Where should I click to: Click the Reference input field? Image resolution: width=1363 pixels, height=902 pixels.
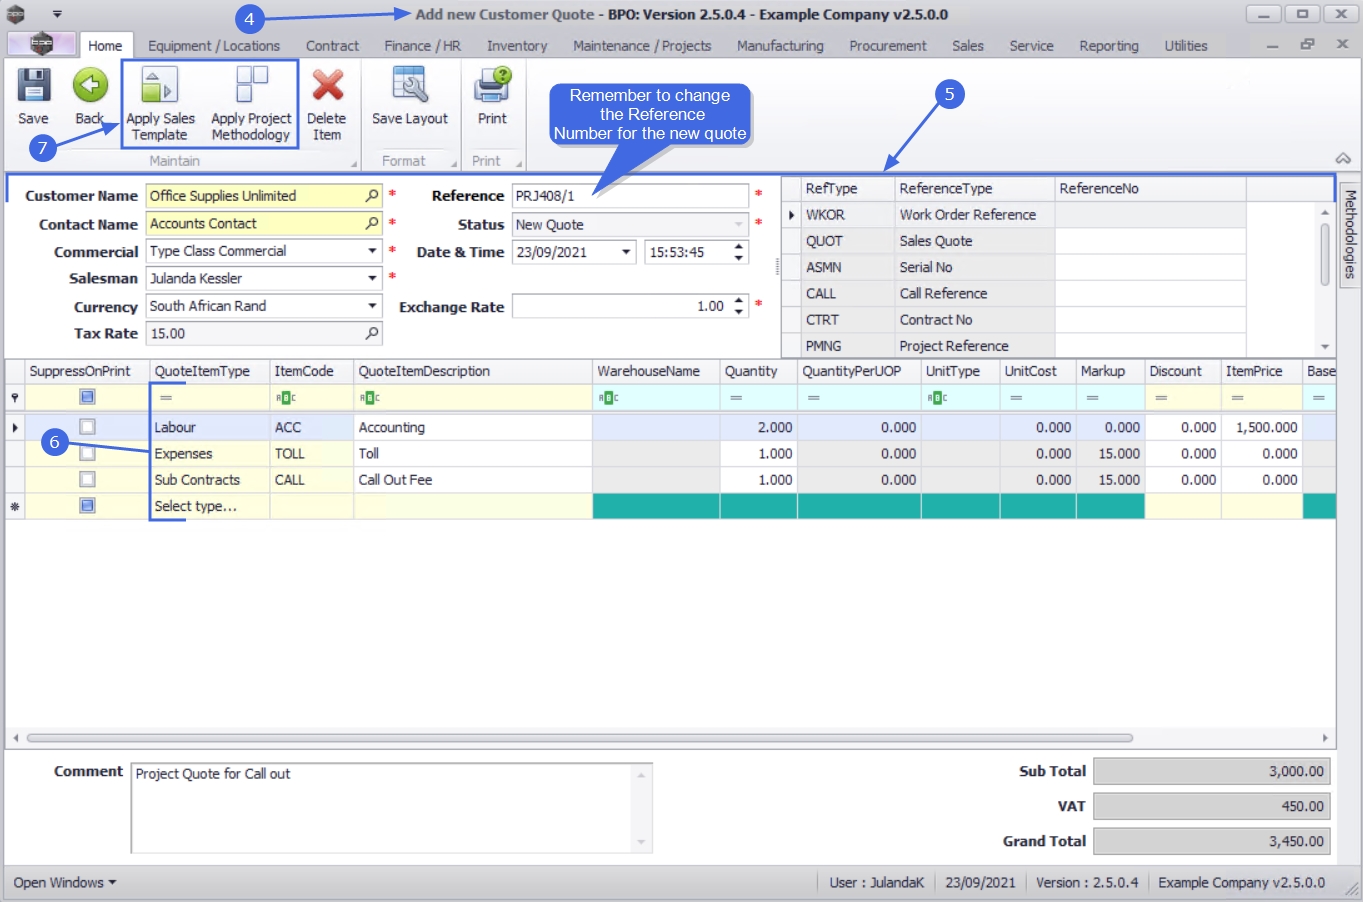[630, 196]
